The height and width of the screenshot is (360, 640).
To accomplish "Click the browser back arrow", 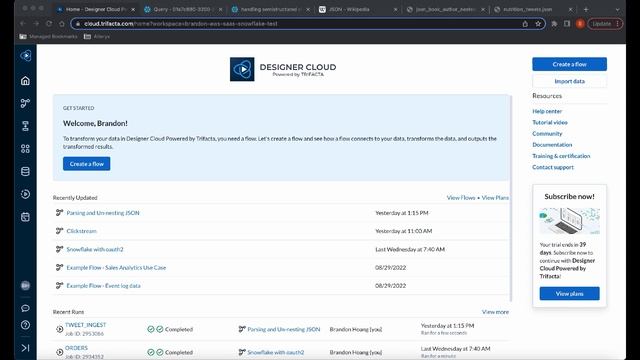I will coord(23,24).
